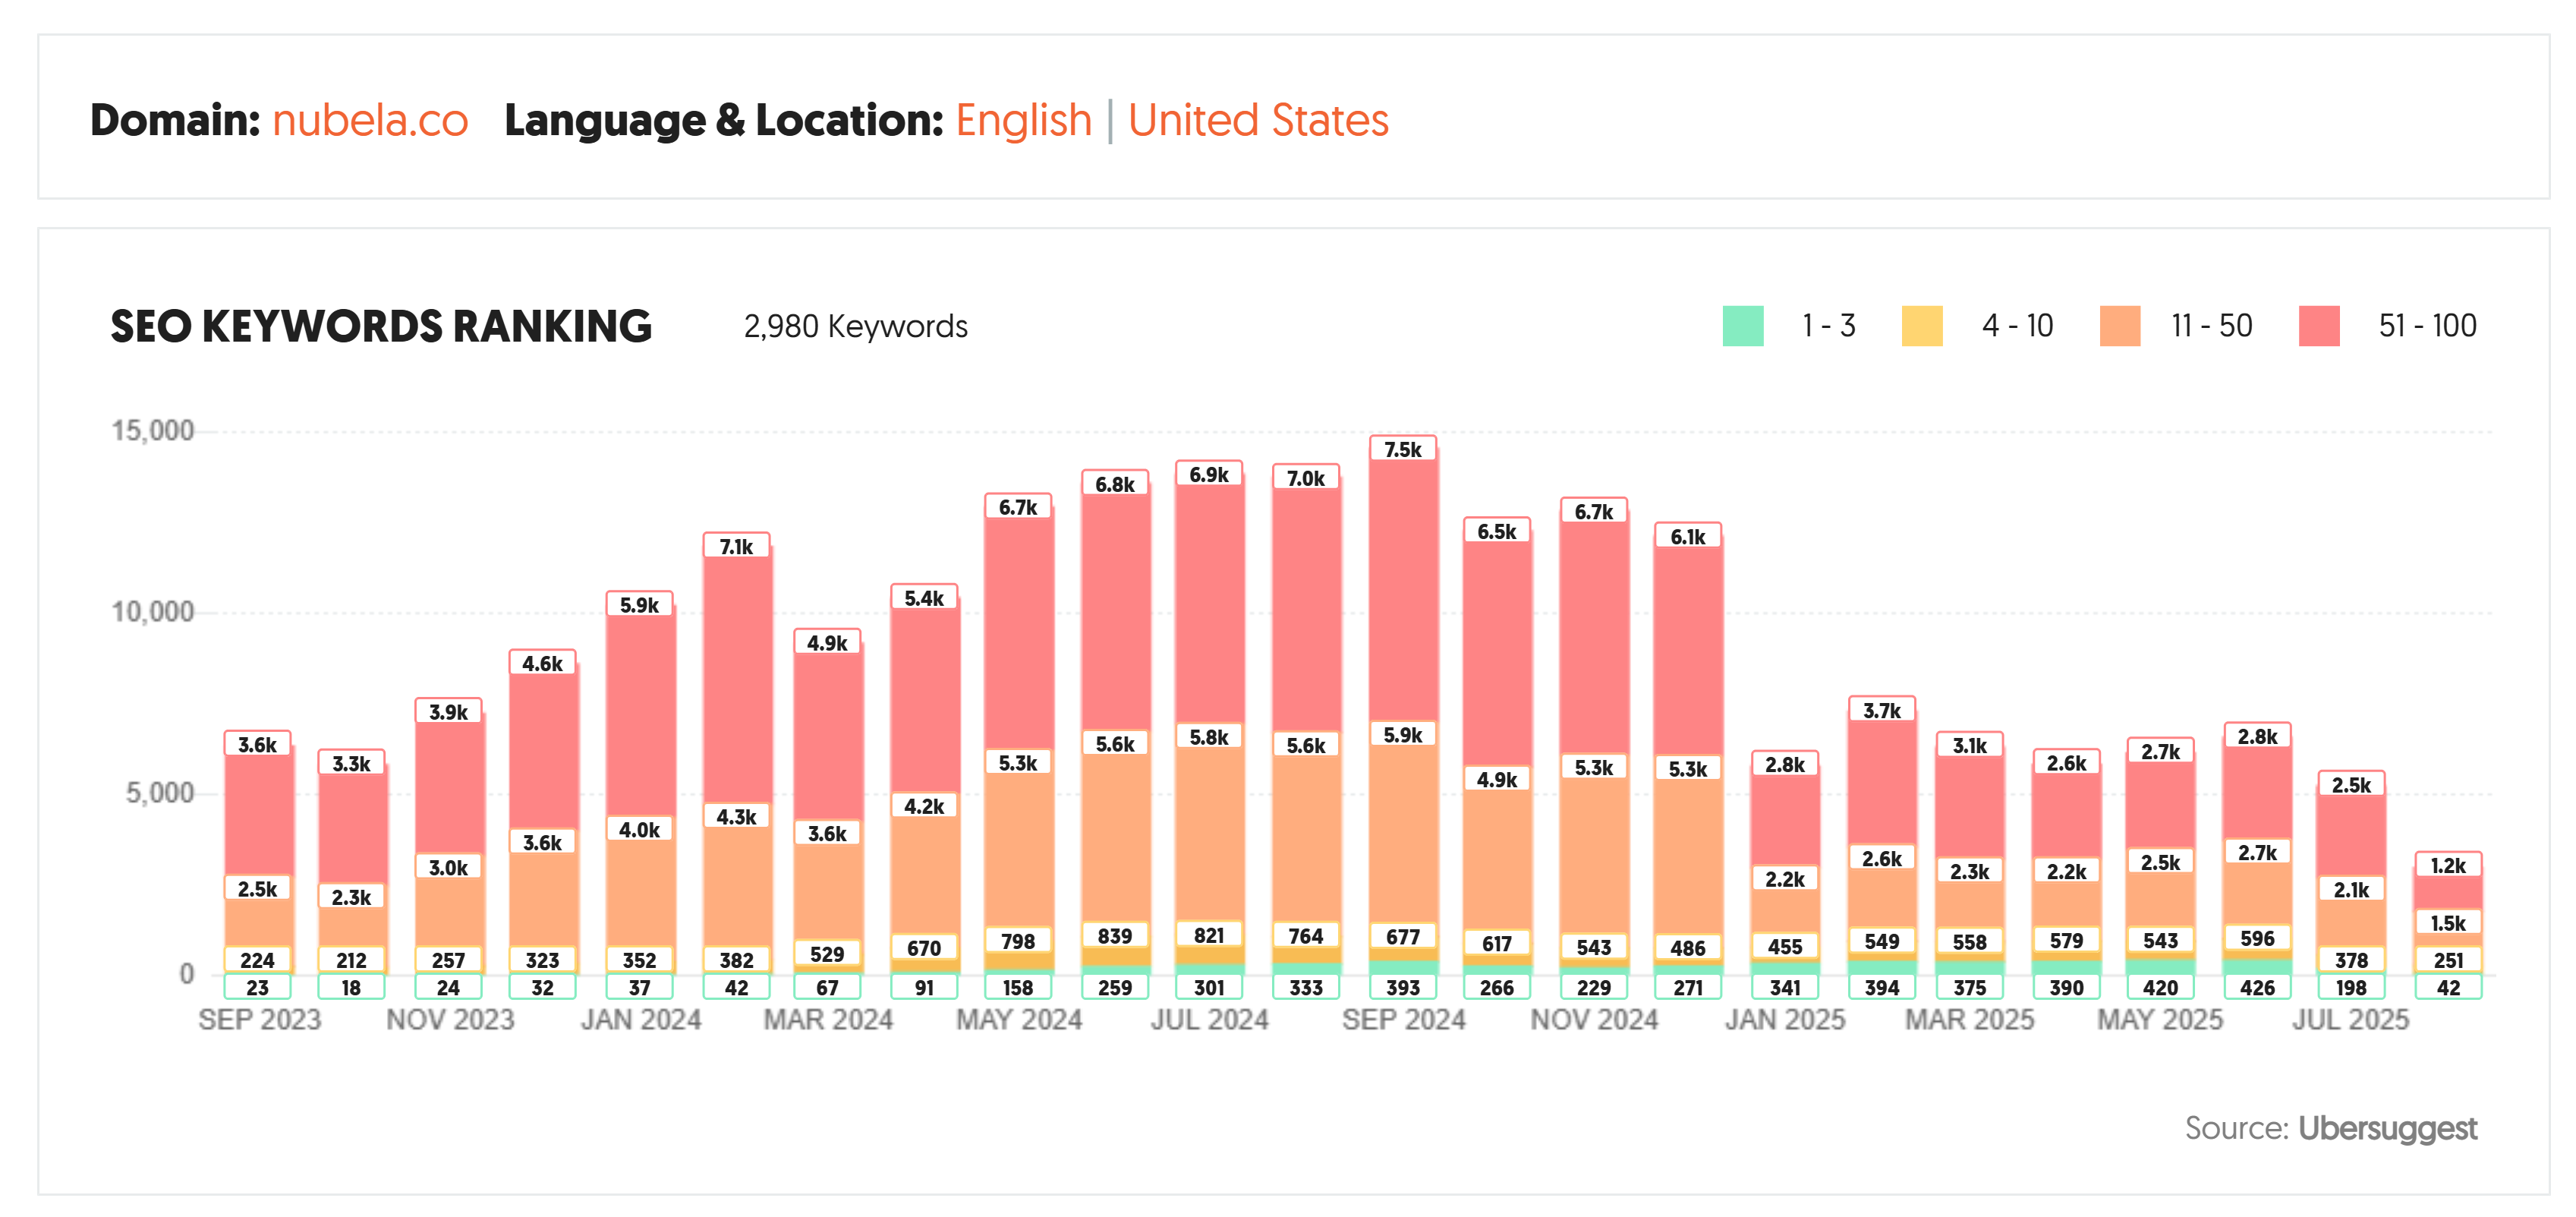Viewport: 2576px width, 1217px height.
Task: Click the 15,000 y-axis label
Action: (152, 431)
